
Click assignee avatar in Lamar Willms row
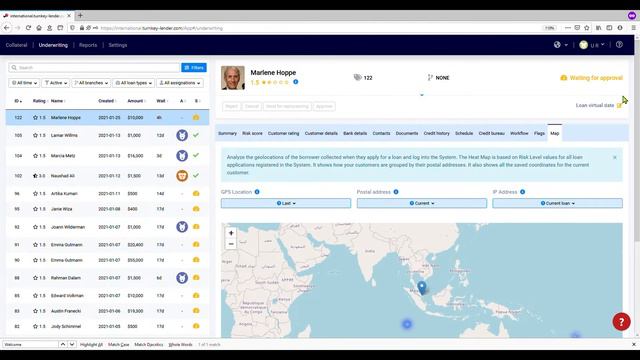click(x=182, y=135)
